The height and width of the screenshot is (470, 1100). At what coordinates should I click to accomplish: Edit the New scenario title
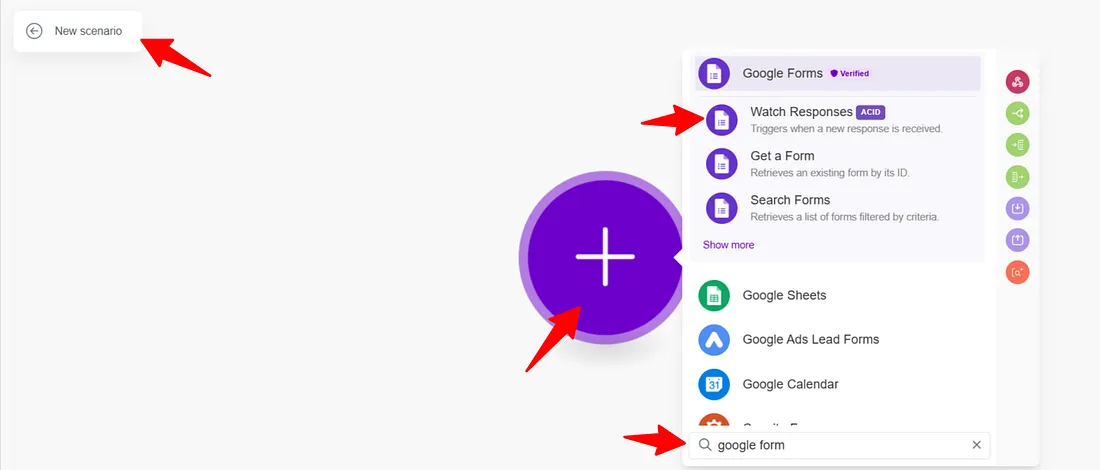[x=88, y=31]
